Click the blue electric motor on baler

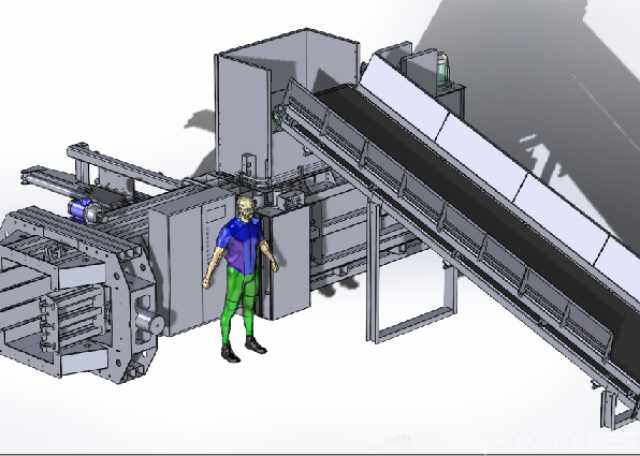tap(81, 210)
